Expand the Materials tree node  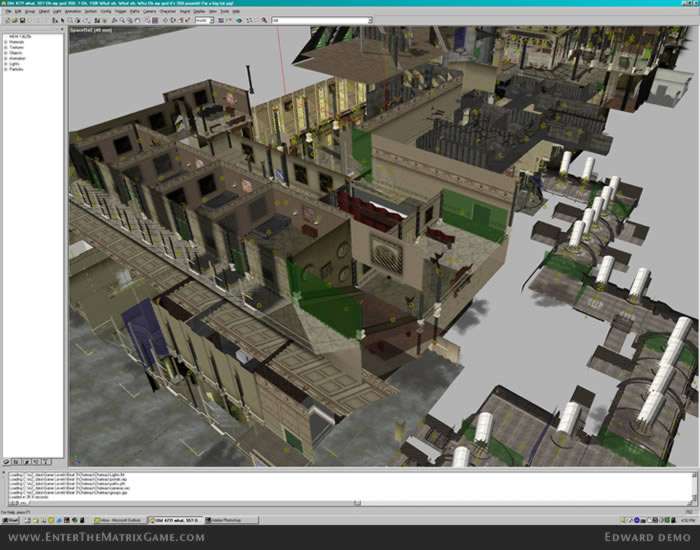(x=6, y=42)
